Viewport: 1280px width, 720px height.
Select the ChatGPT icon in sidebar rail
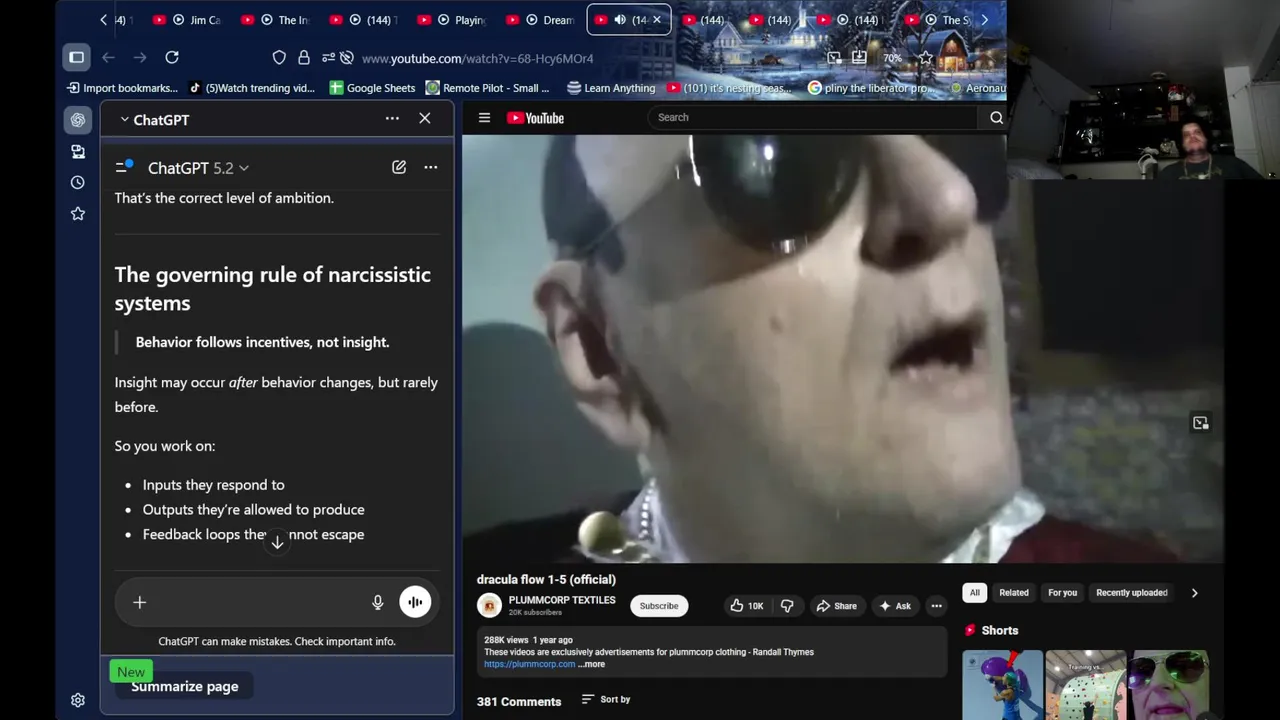(x=78, y=120)
